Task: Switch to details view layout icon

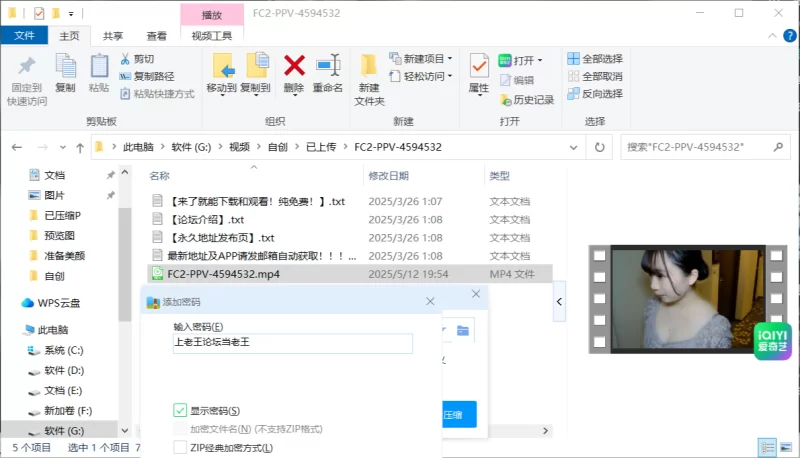Action: coord(767,448)
